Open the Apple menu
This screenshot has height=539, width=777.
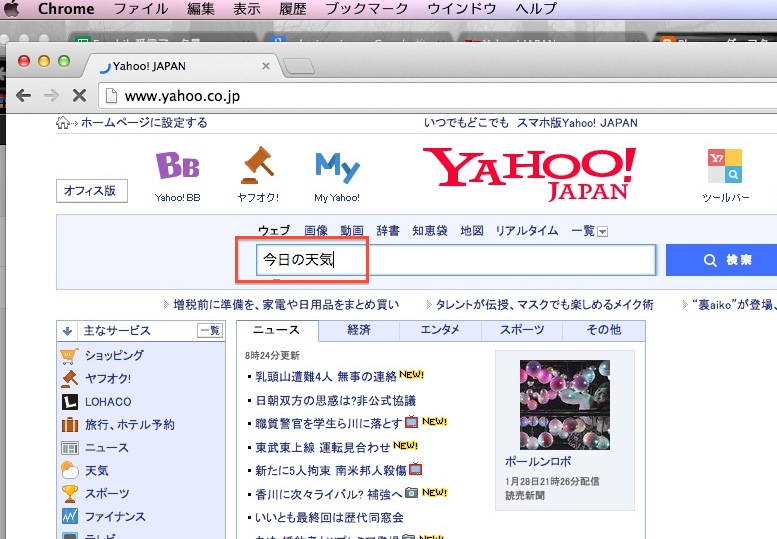click(11, 8)
